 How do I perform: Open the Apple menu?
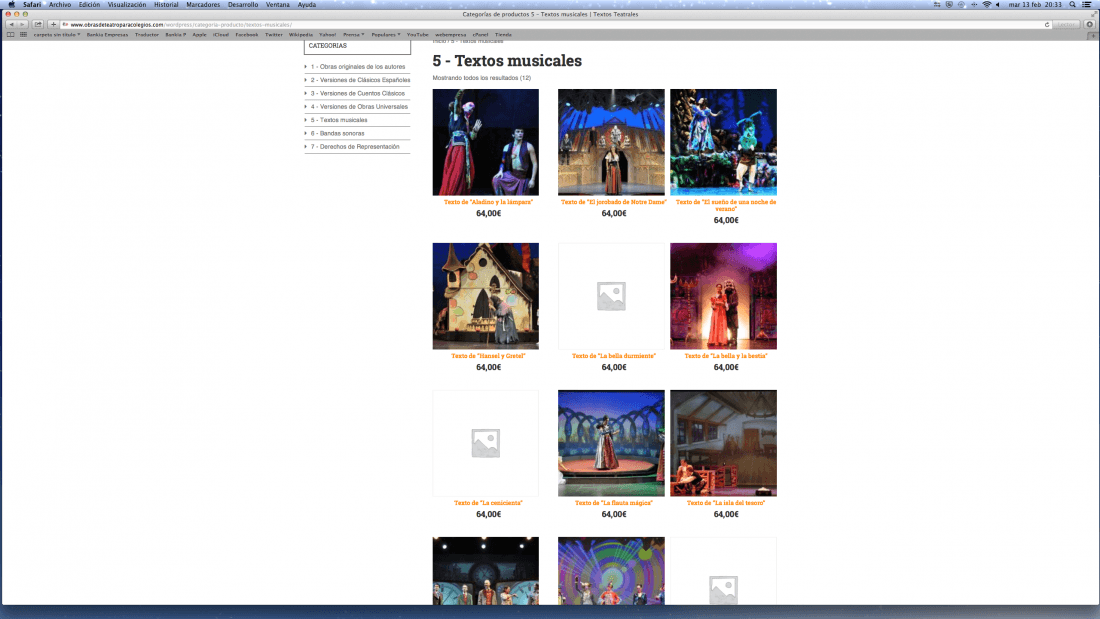tap(11, 4)
